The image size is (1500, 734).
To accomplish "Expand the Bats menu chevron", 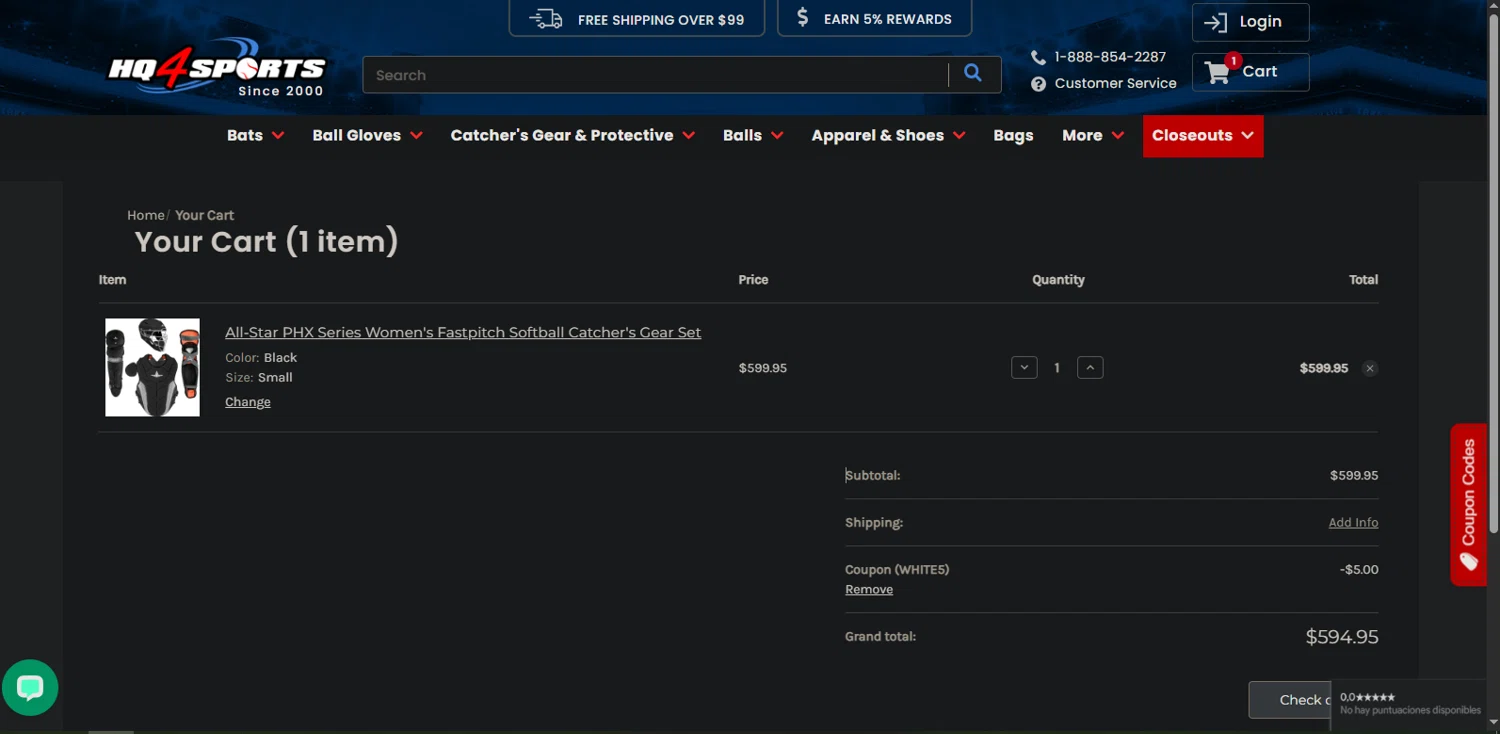I will (278, 136).
